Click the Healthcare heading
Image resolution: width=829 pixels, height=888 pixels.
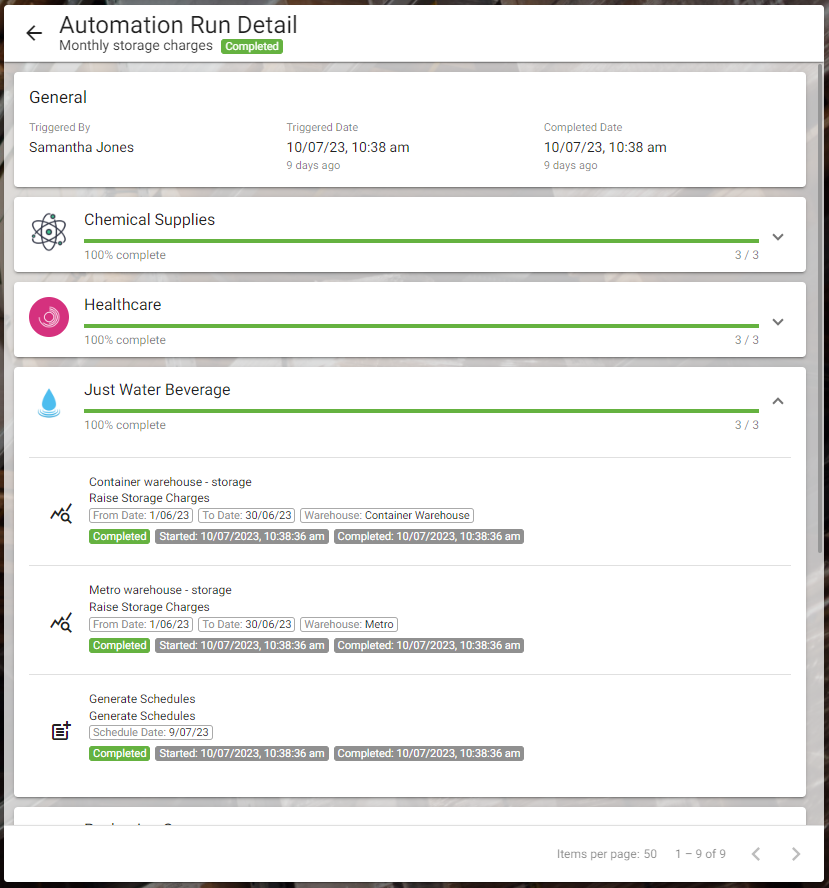click(x=123, y=305)
